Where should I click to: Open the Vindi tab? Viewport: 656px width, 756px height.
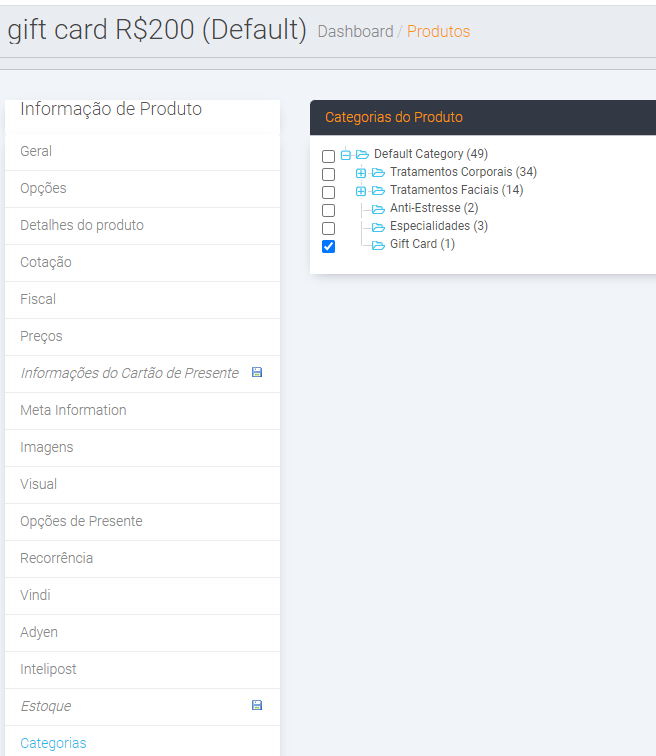pyautogui.click(x=142, y=596)
